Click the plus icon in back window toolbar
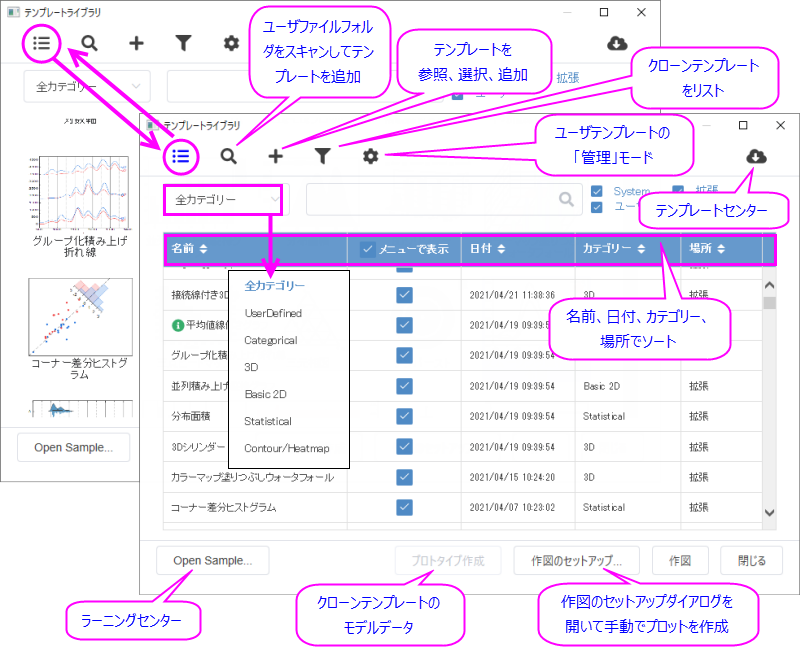 136,43
